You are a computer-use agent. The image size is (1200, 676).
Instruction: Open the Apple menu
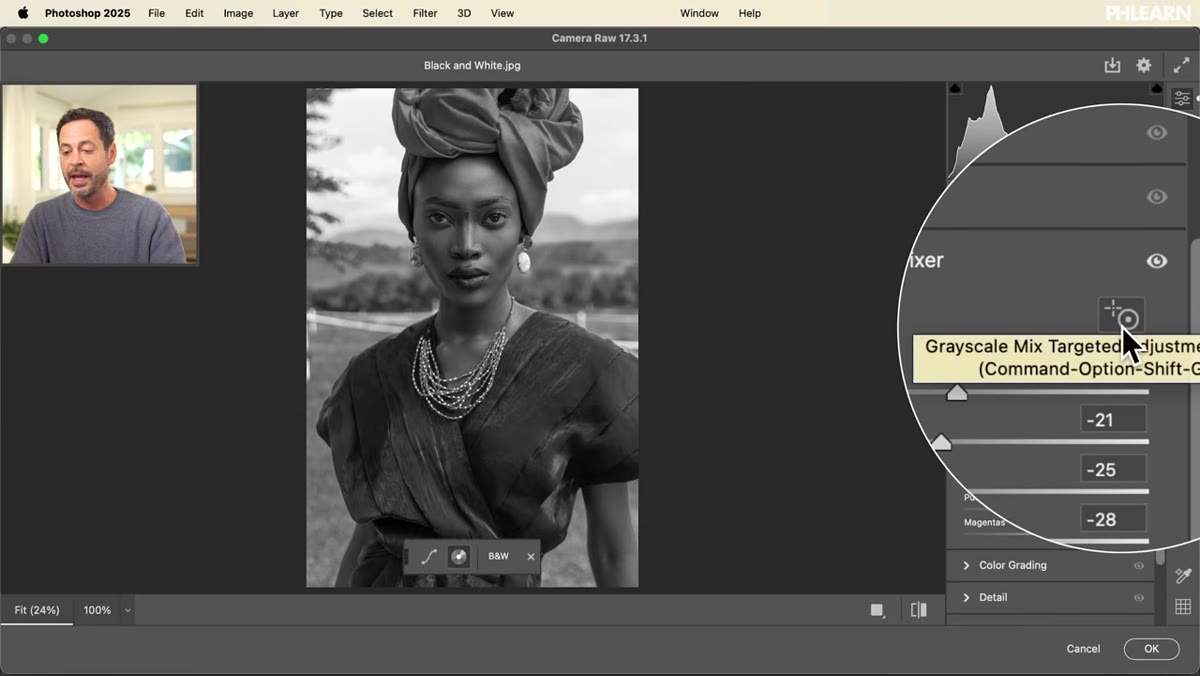22,13
